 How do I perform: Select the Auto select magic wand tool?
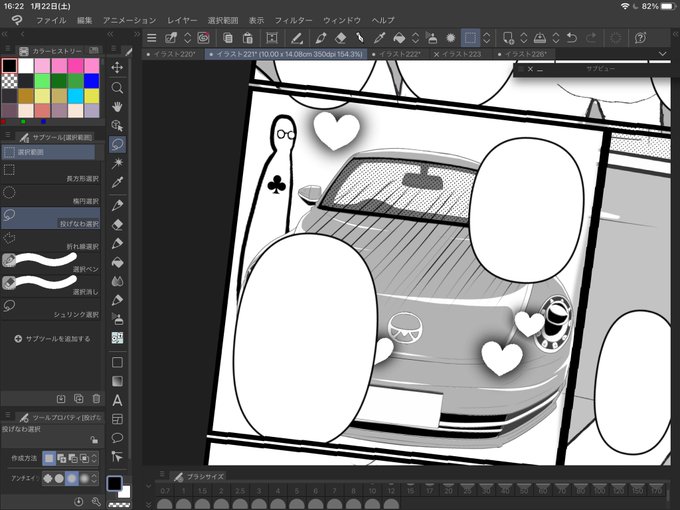pos(117,162)
